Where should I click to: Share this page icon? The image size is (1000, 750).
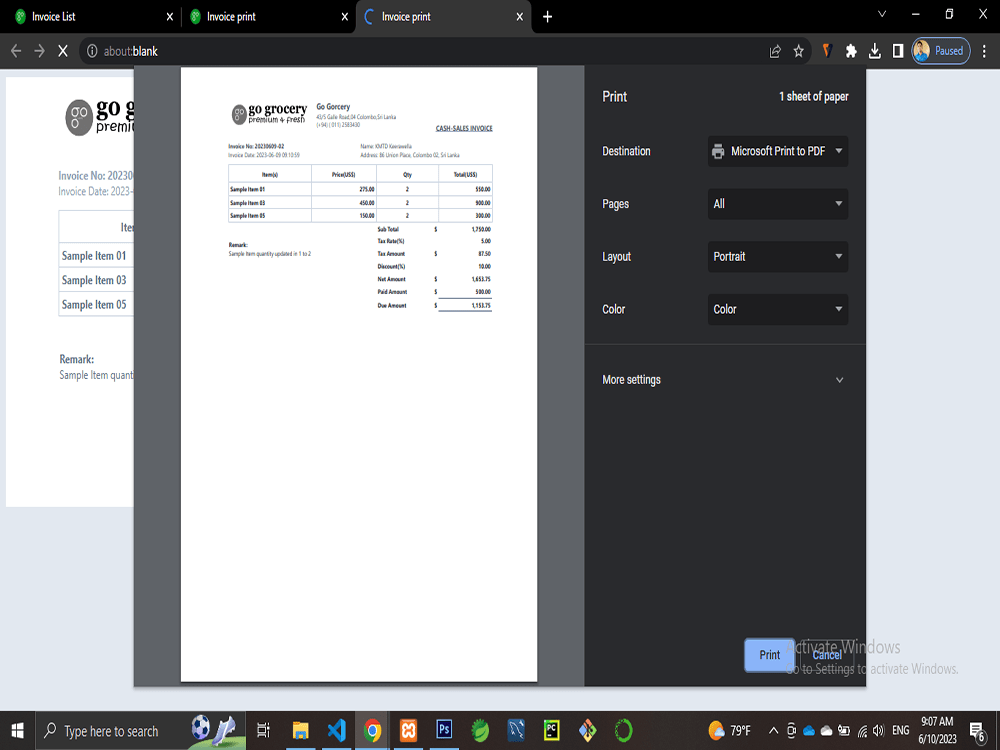click(x=776, y=51)
